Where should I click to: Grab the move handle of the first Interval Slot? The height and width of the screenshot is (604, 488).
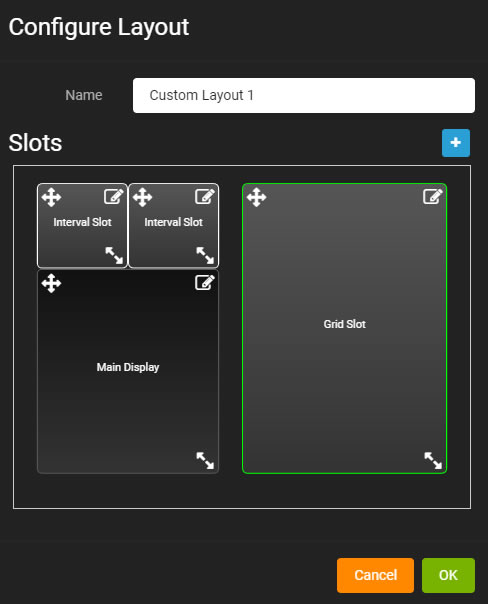pos(52,197)
